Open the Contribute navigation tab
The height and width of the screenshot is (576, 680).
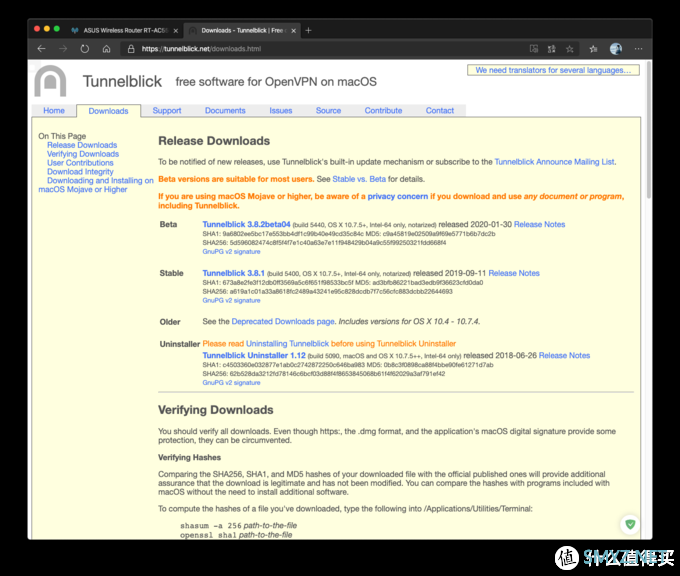(x=383, y=111)
